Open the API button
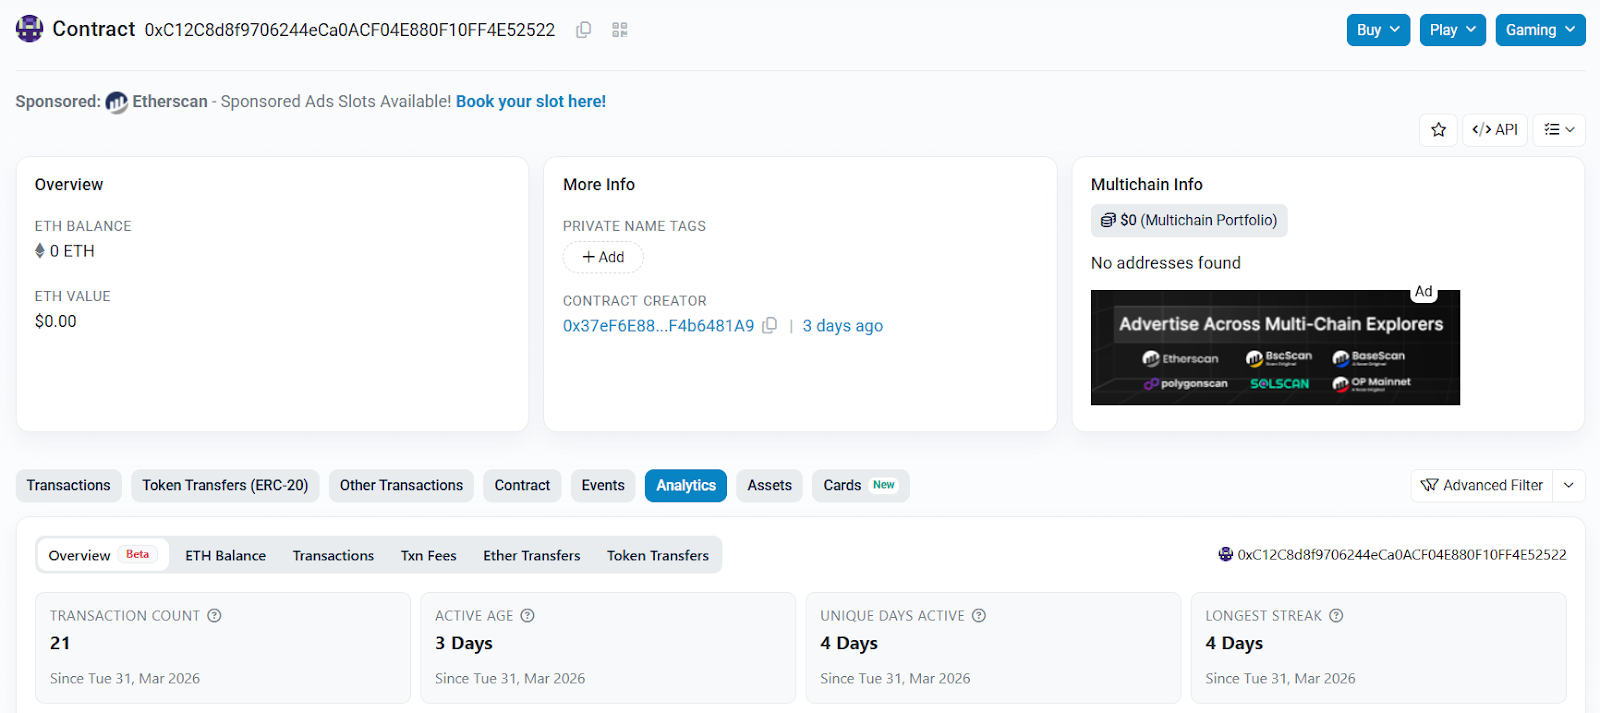 [x=1494, y=130]
